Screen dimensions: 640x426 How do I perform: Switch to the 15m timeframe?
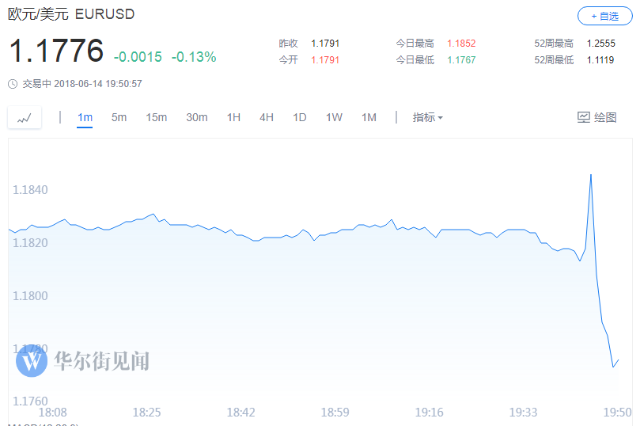(x=156, y=118)
